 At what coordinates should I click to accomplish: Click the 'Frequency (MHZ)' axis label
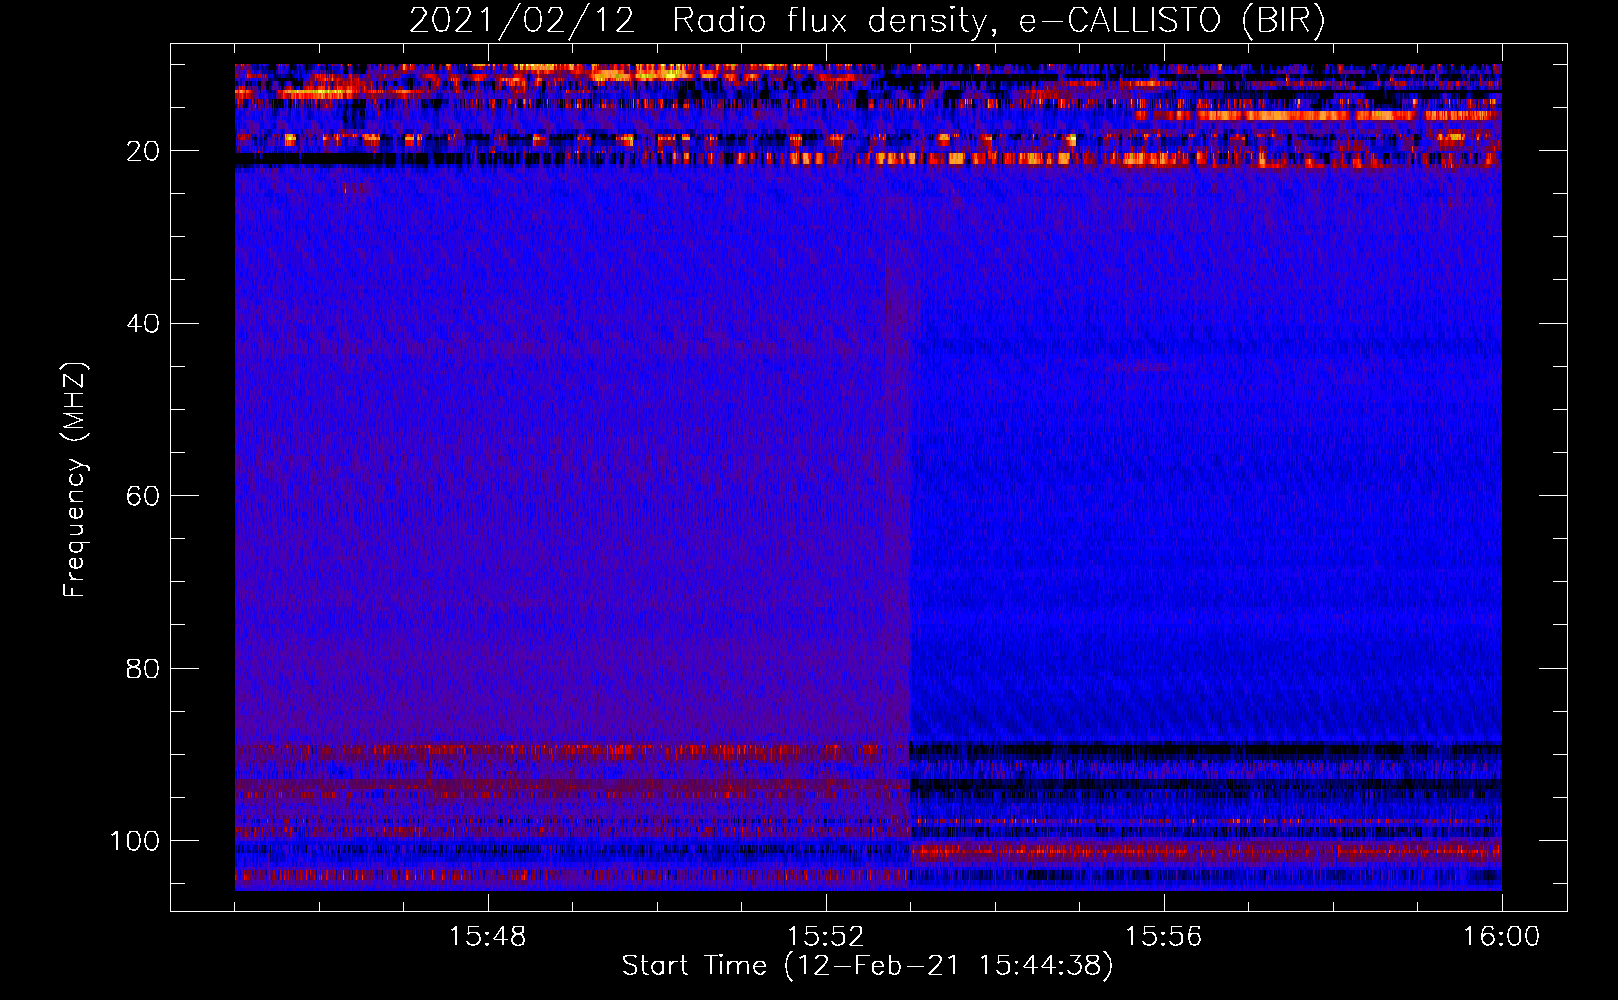[x=75, y=480]
